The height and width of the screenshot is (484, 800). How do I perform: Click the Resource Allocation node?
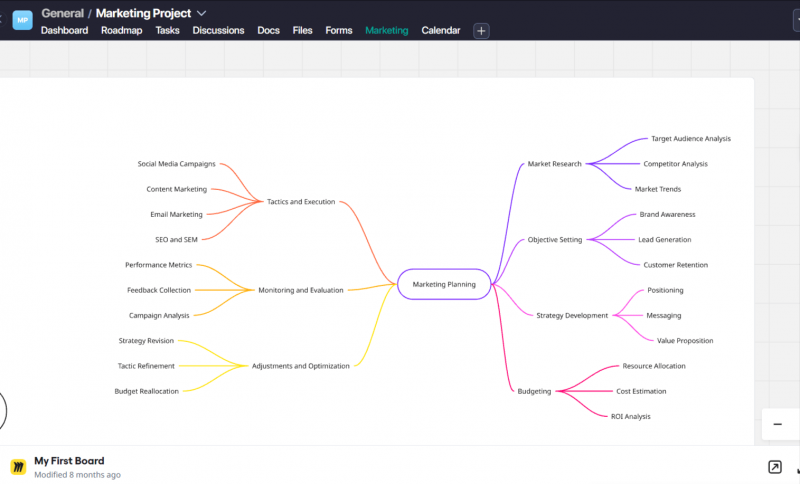tap(654, 366)
